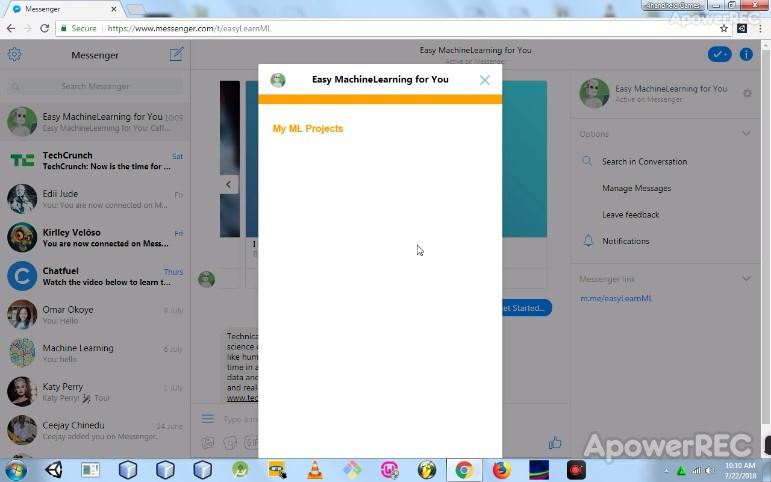771x482 pixels.
Task: Open a new browser tab
Action: click(x=136, y=9)
